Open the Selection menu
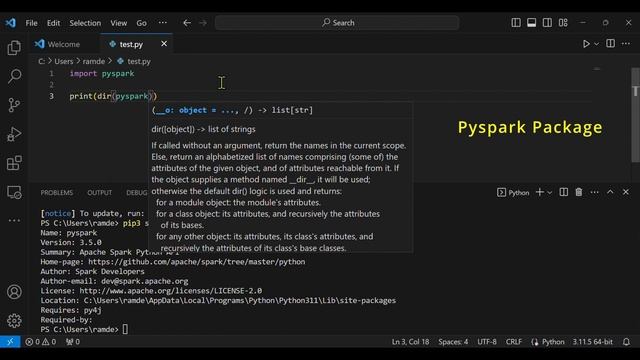 click(x=85, y=23)
